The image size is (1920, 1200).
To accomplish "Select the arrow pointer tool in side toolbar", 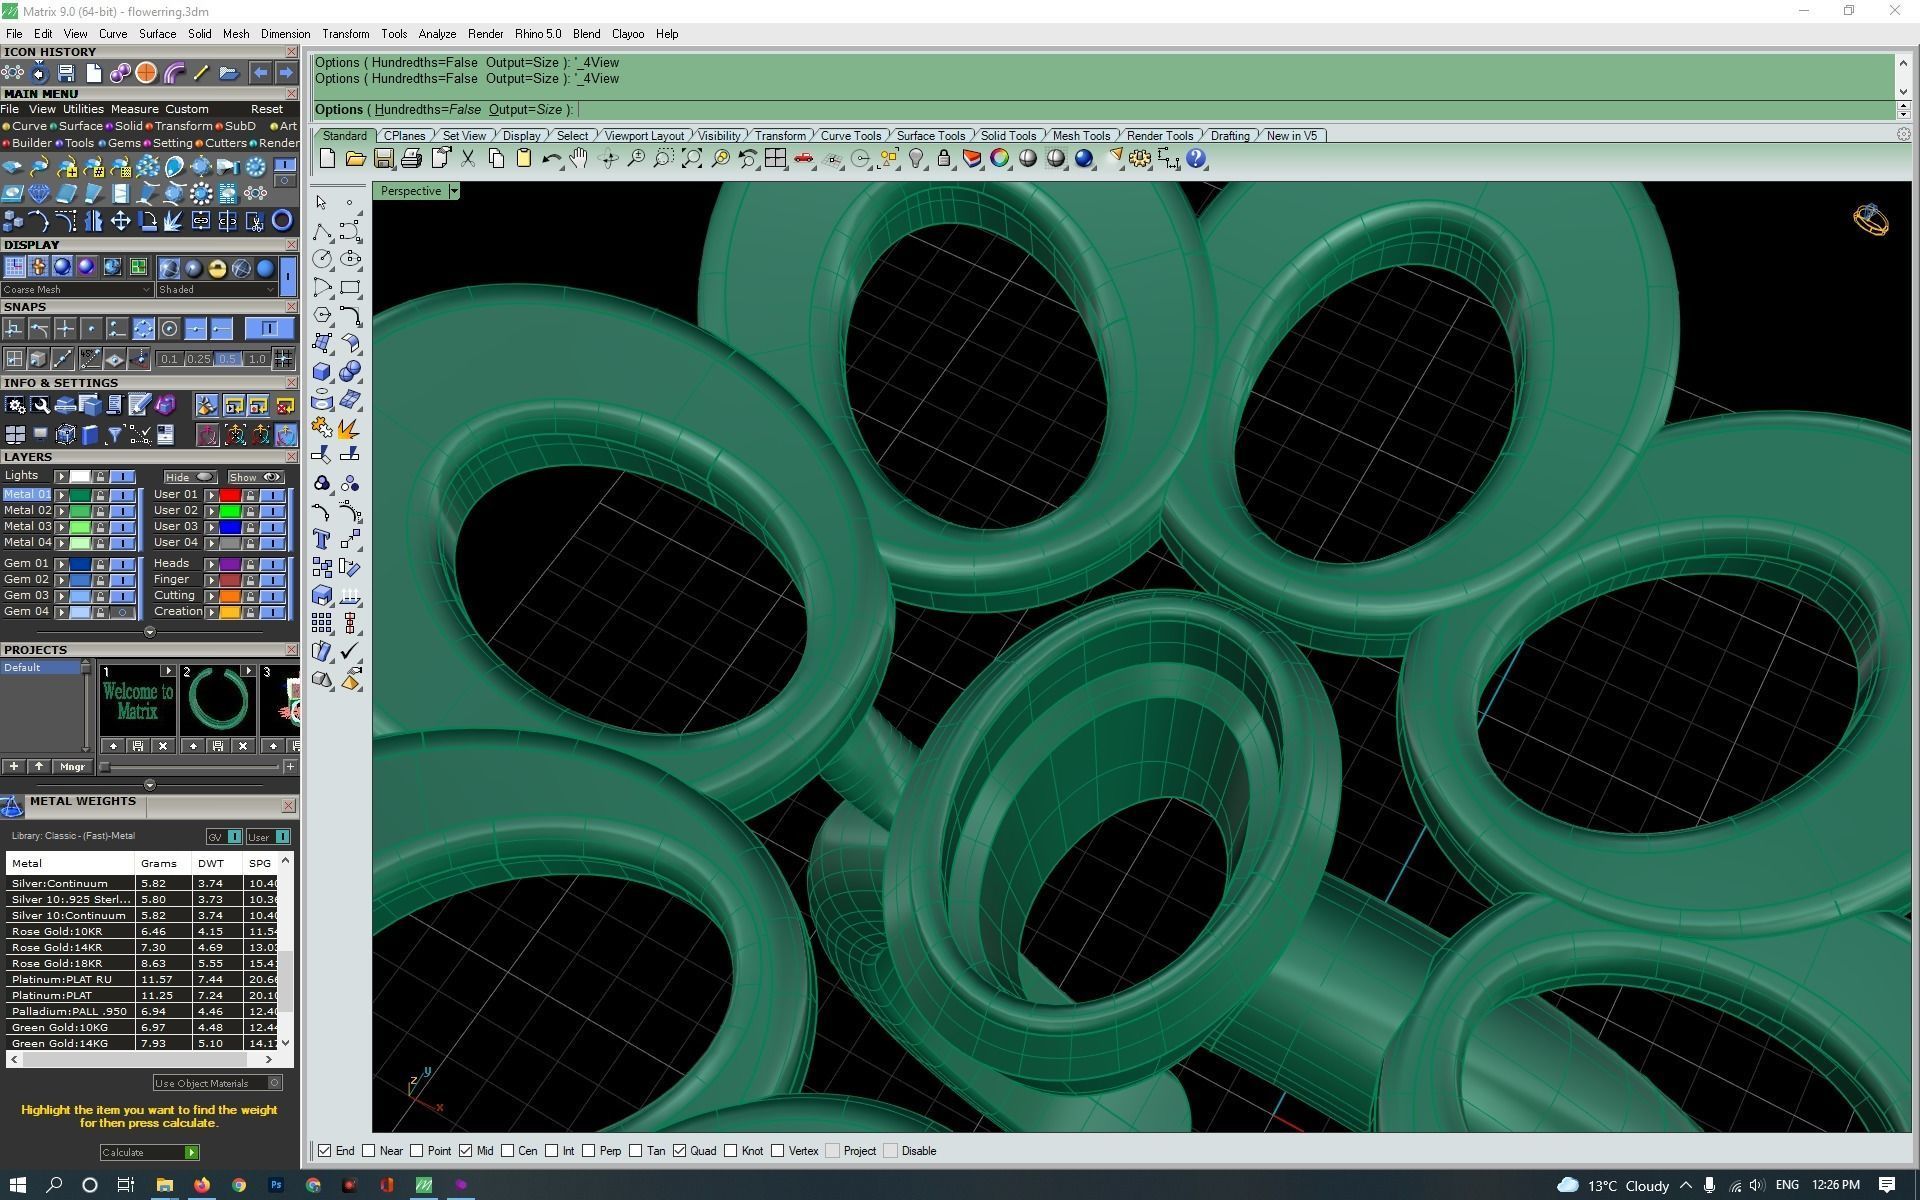I will click(x=322, y=203).
